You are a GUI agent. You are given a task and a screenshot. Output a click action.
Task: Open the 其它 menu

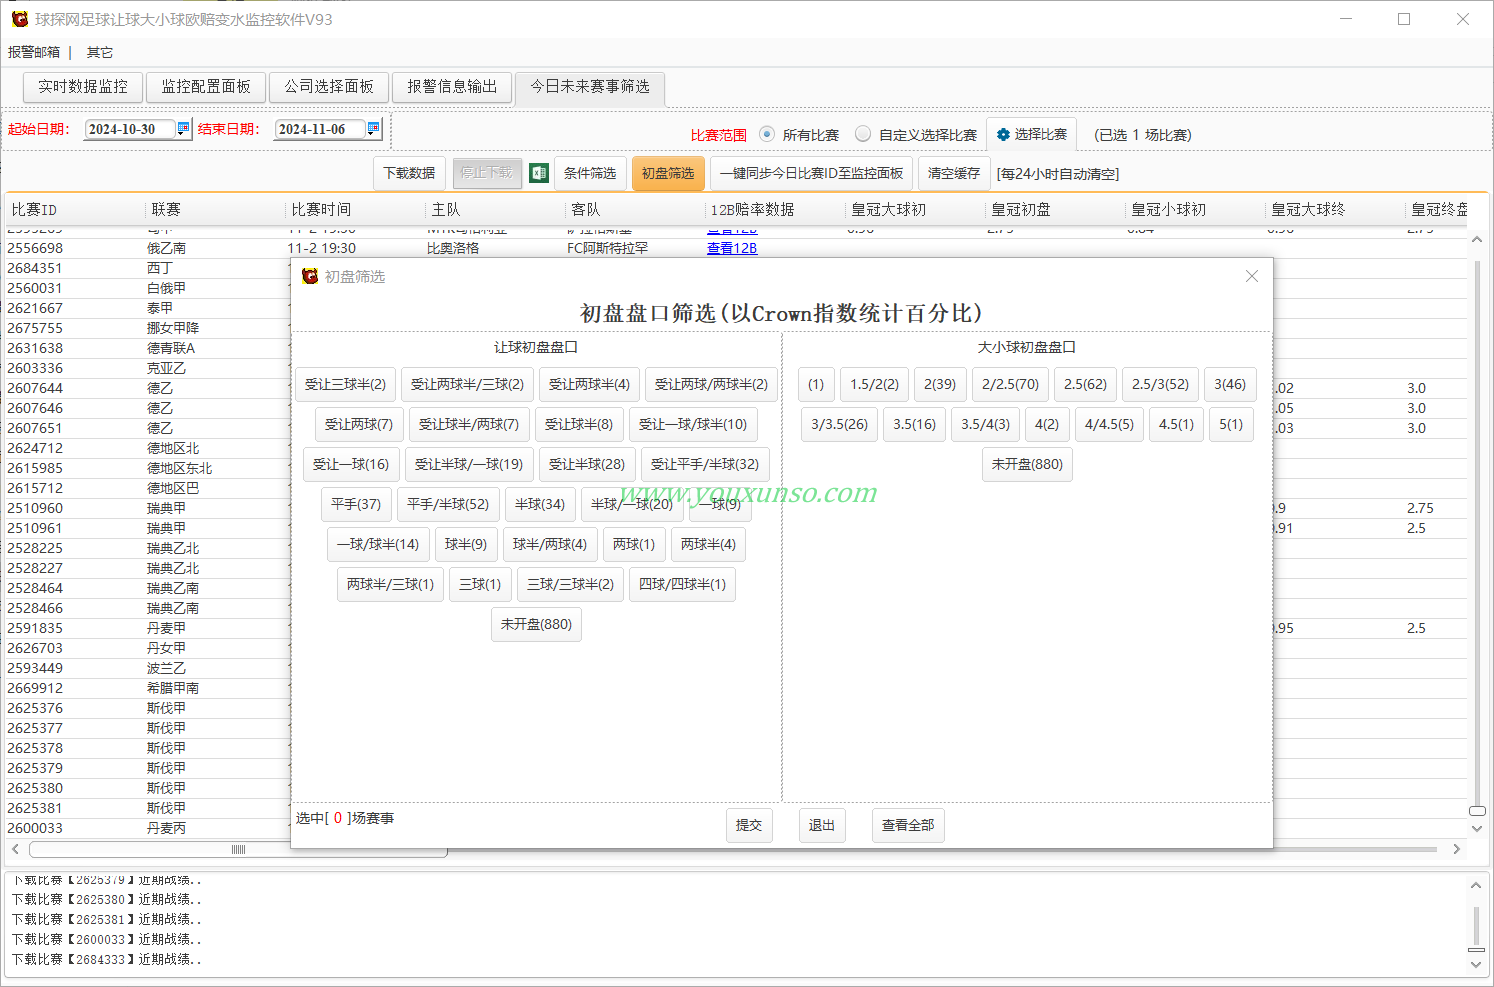point(100,52)
